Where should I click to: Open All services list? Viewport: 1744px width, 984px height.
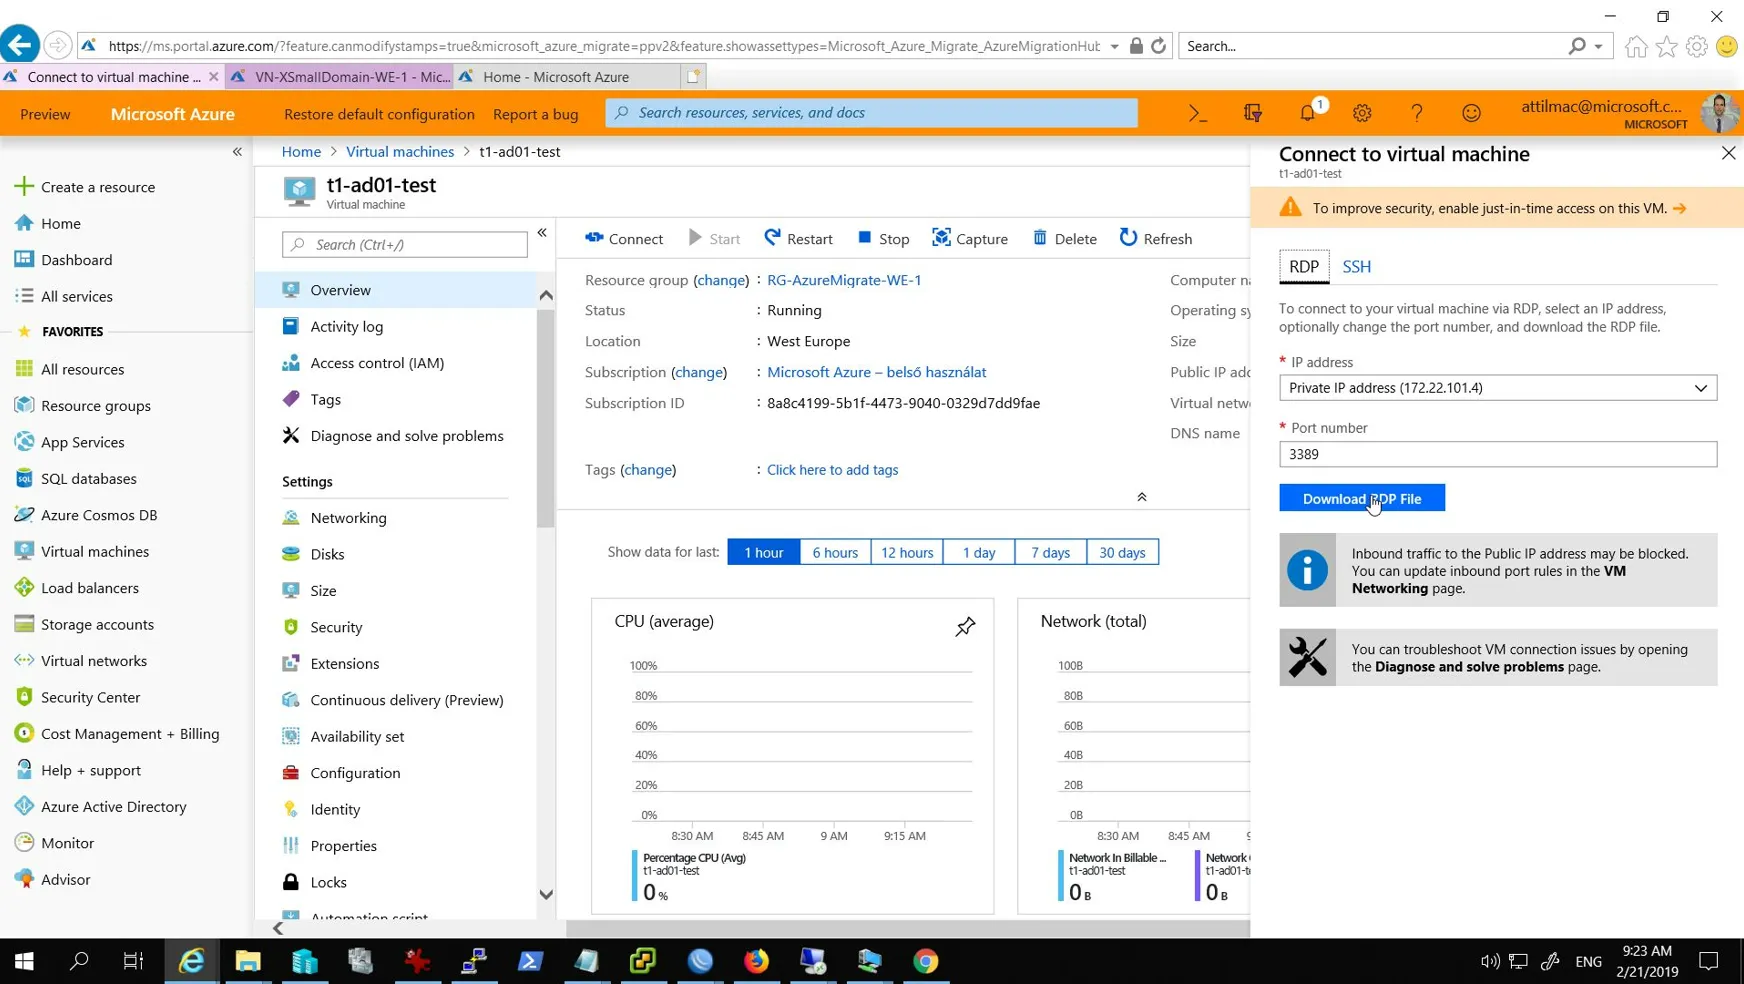[64, 296]
